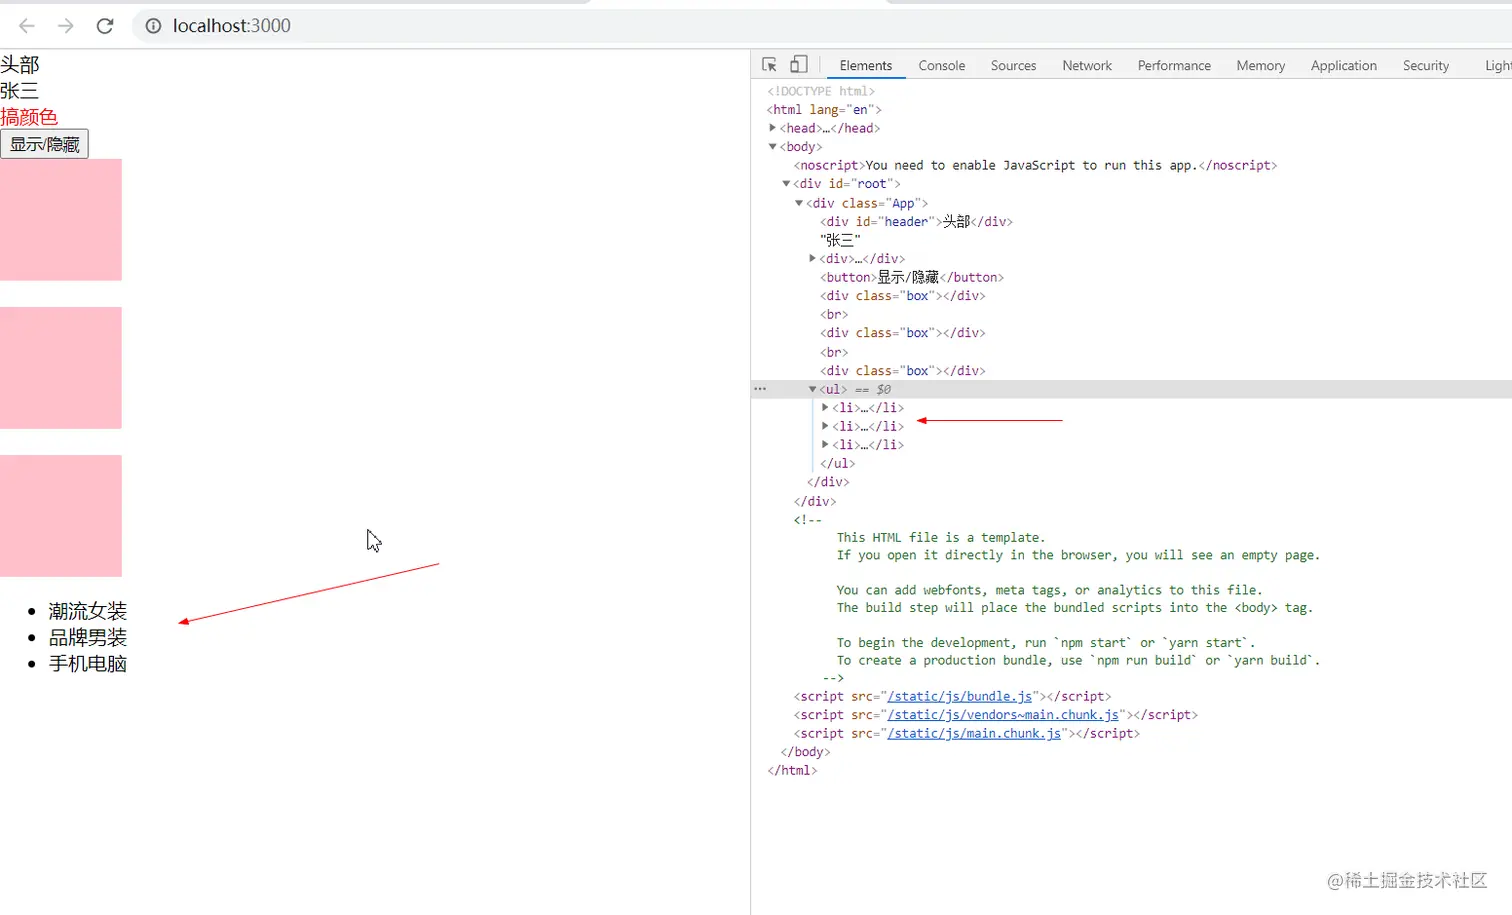This screenshot has height=915, width=1512.
Task: Open actions dots beside ul node
Action: (760, 389)
